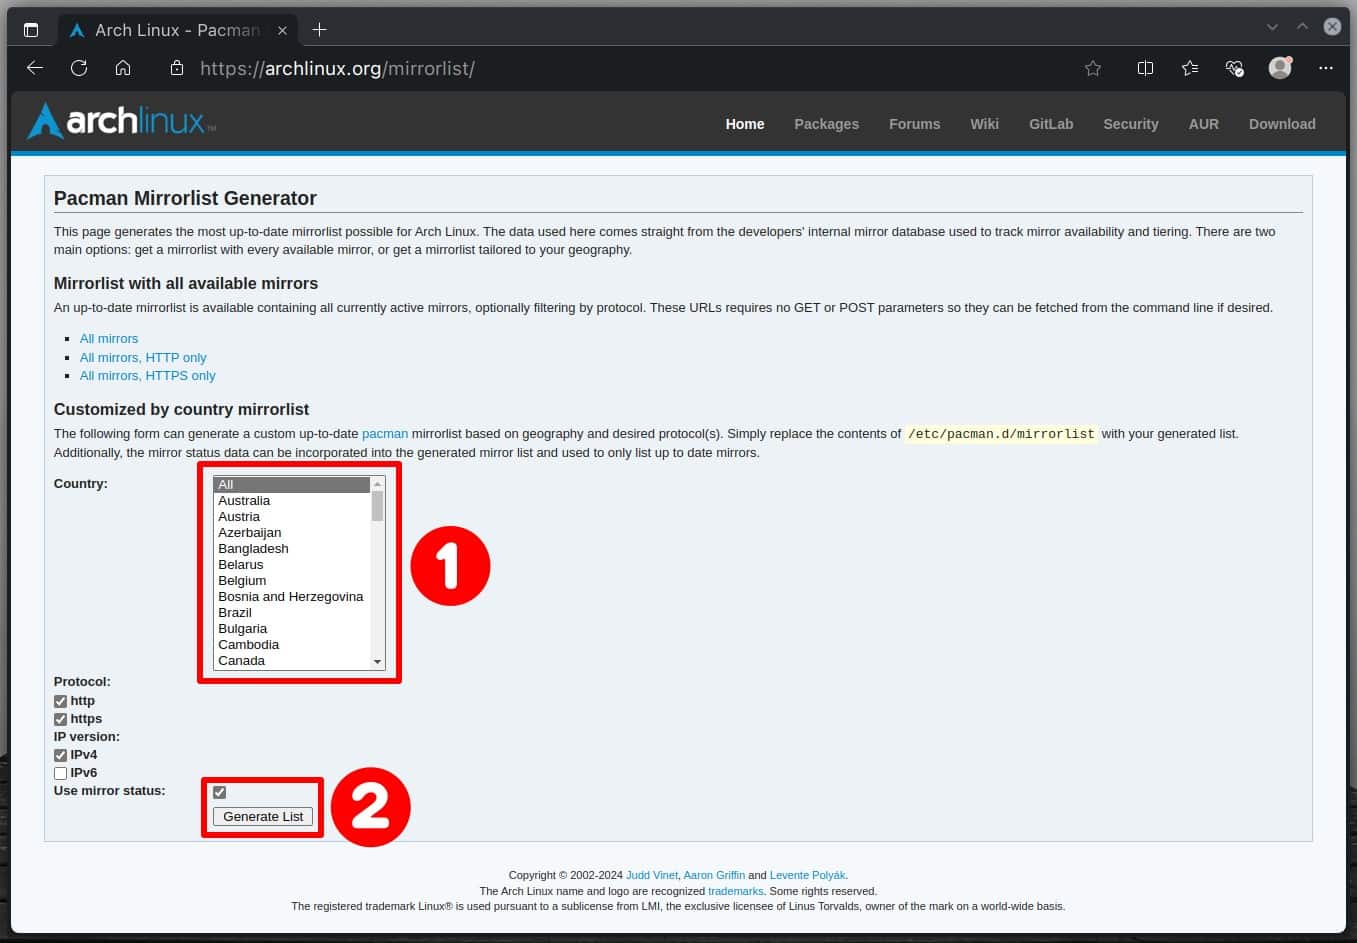The height and width of the screenshot is (943, 1357).
Task: Click the Arch Linux logo
Action: coord(119,120)
